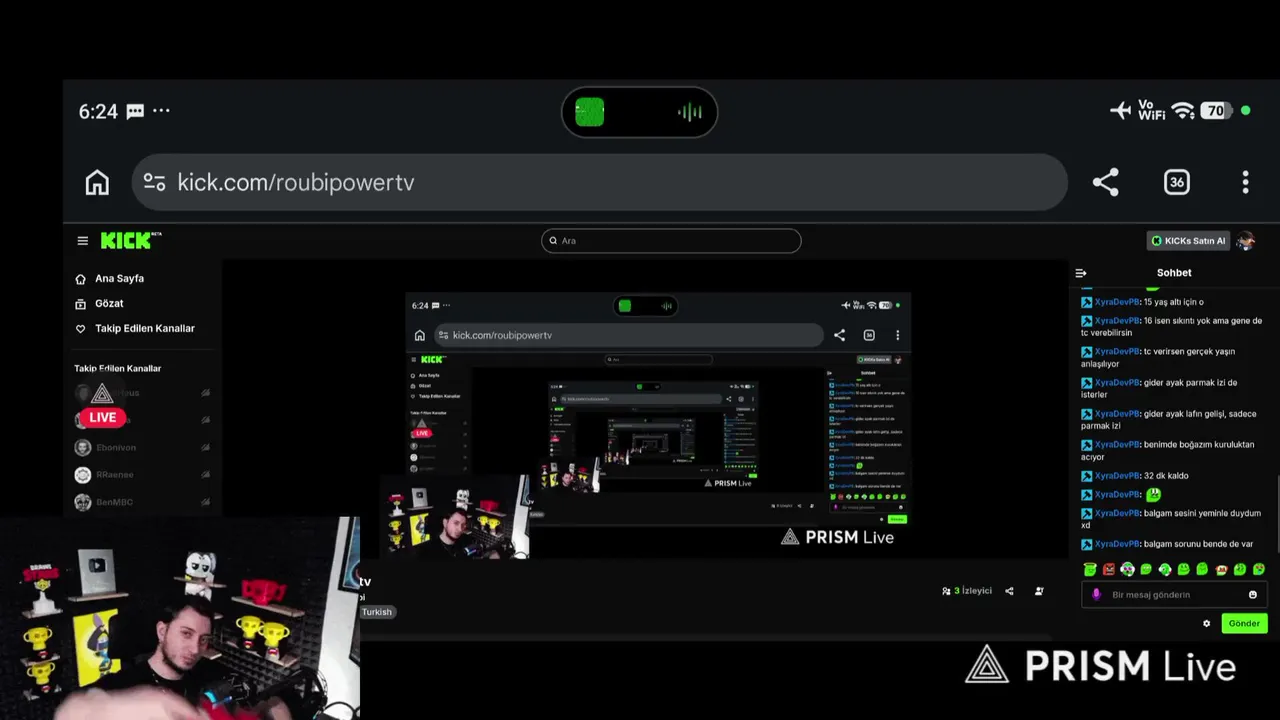Open the browser three-dot overflow menu
This screenshot has height=720, width=1280.
tap(1245, 182)
